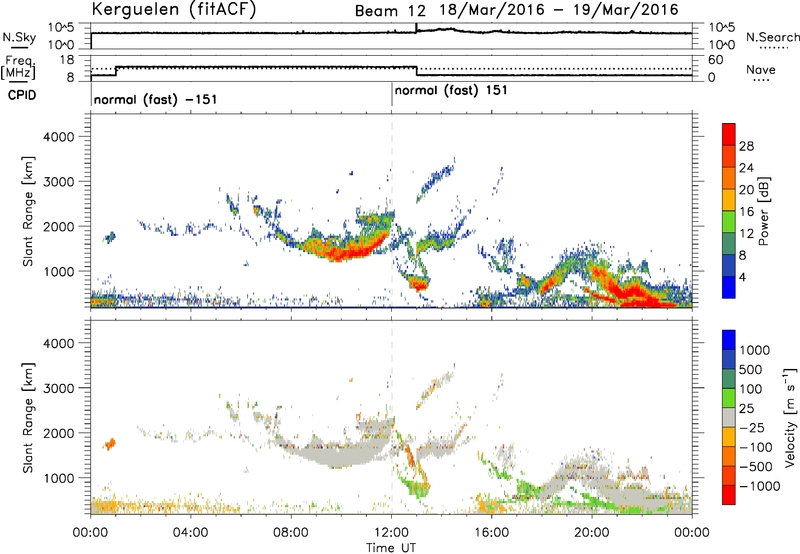Select the 'normal (fast) 151' CPID annotation
Viewport: 800px width, 554px height.
(x=451, y=90)
